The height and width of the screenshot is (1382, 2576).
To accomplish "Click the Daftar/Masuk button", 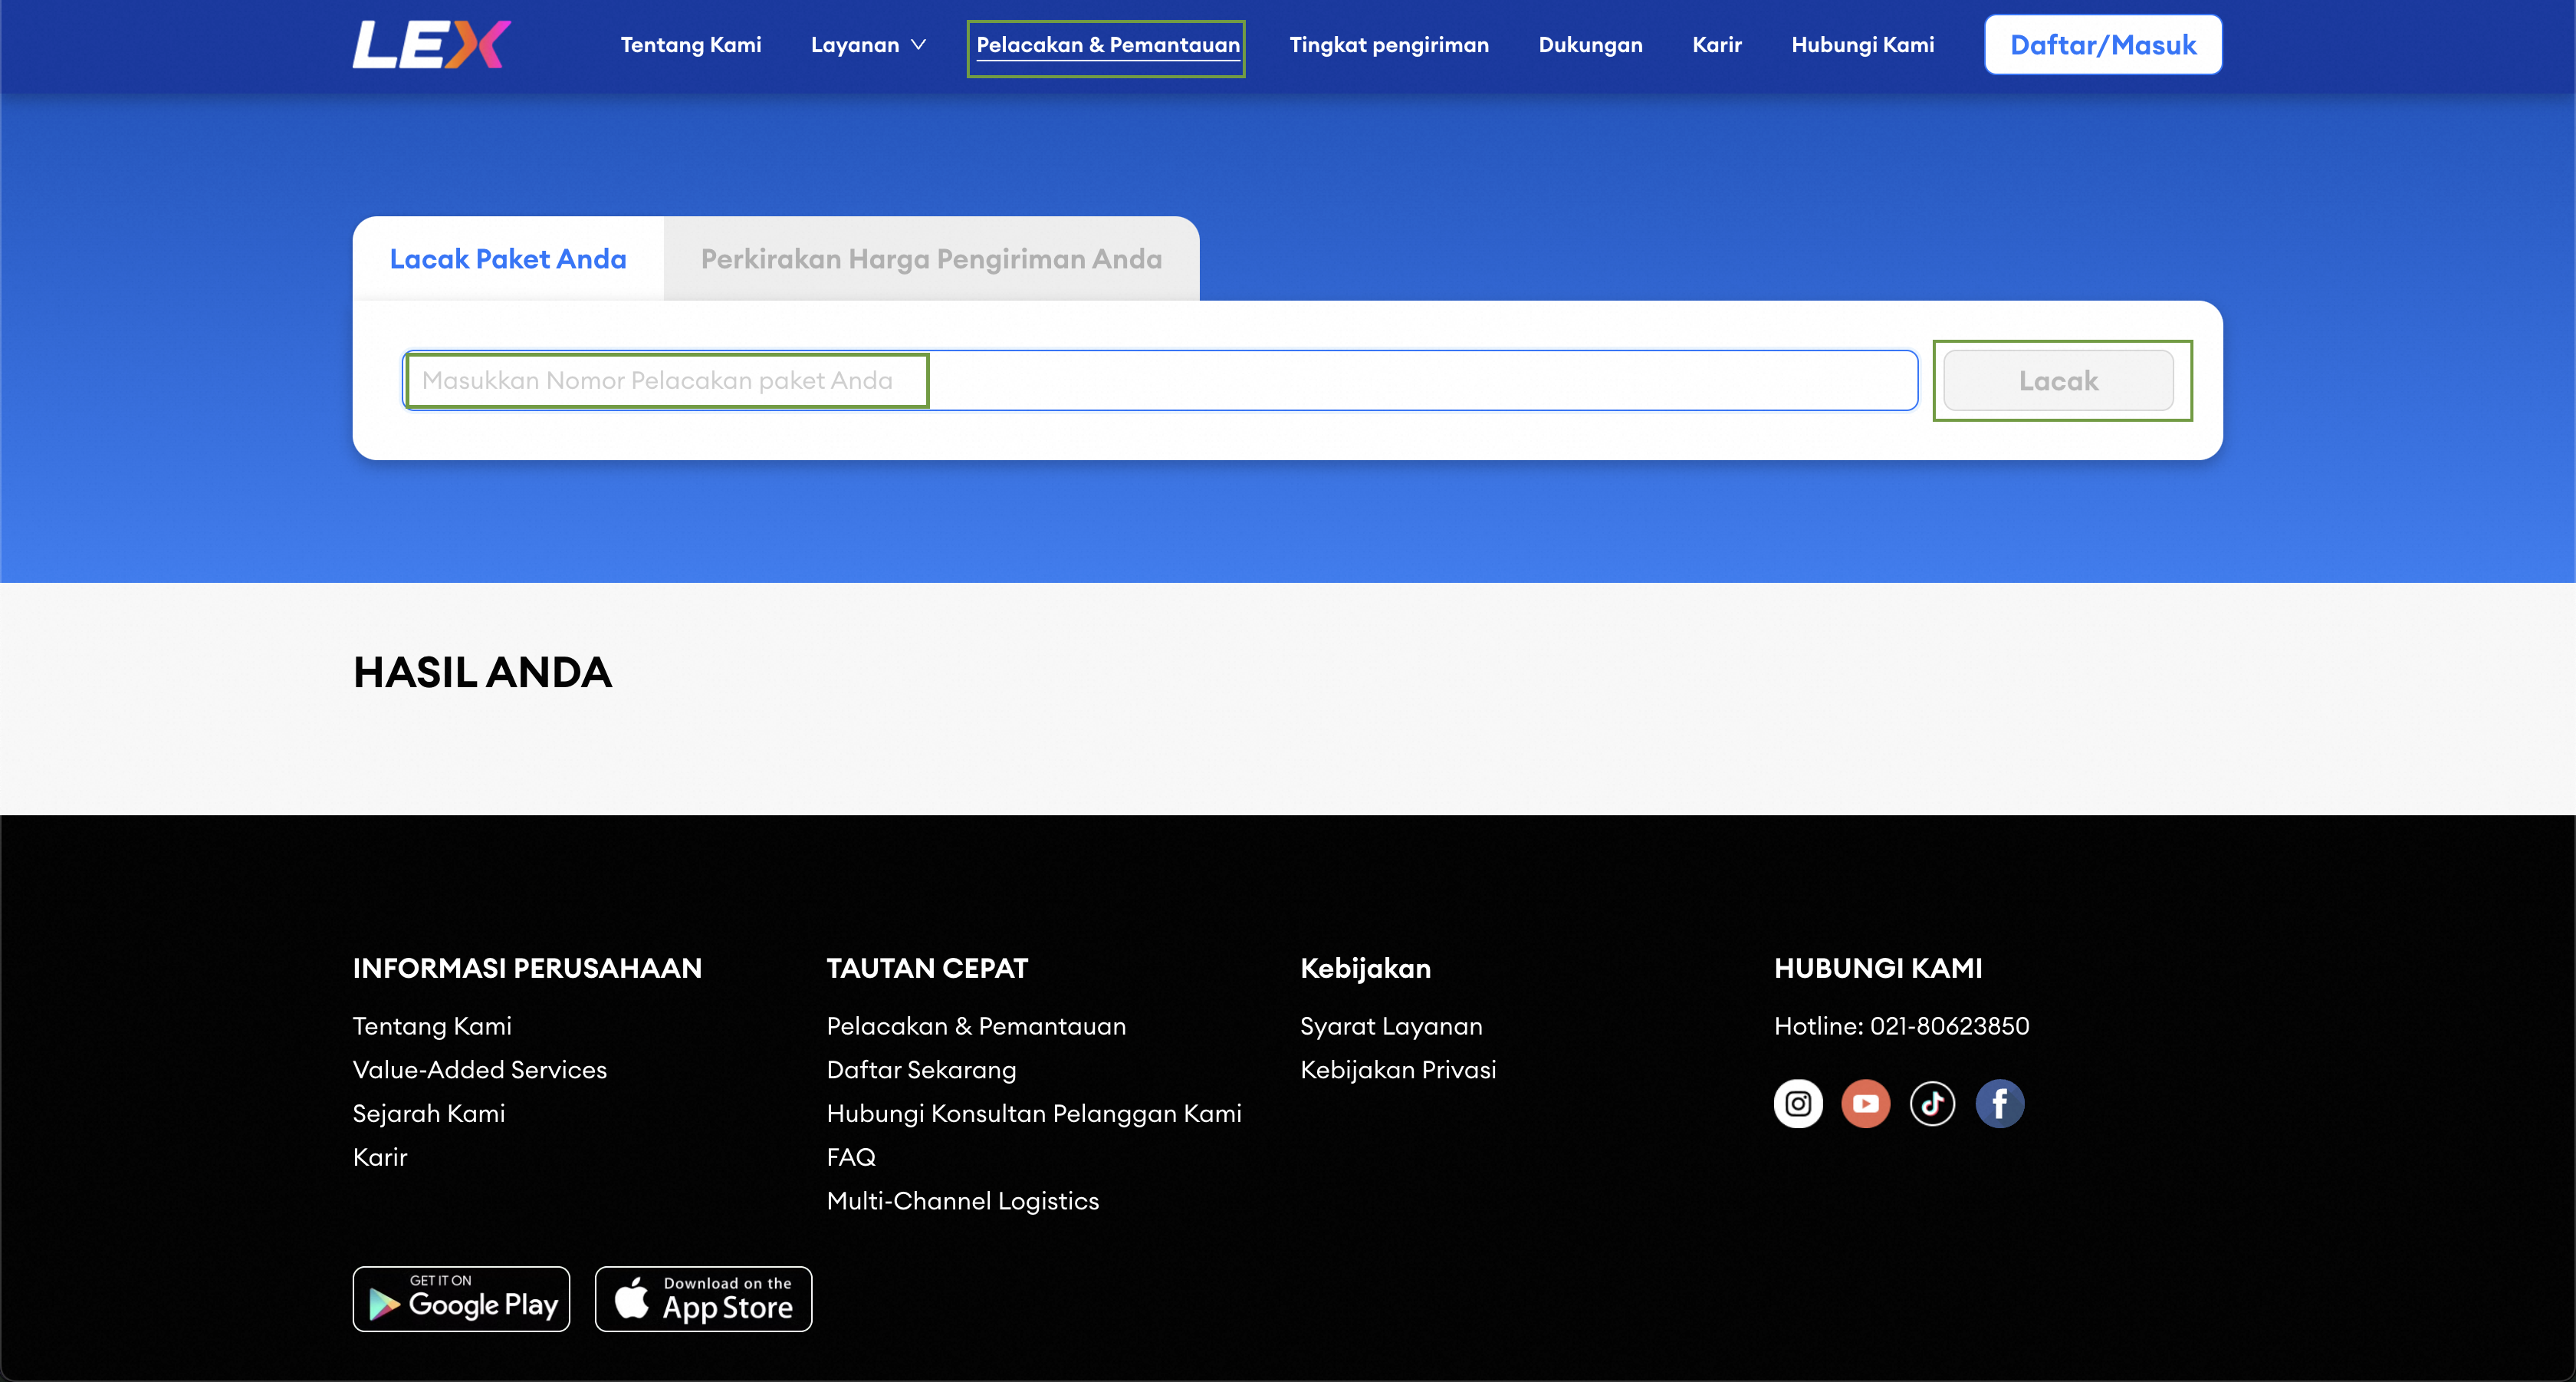I will [2102, 45].
